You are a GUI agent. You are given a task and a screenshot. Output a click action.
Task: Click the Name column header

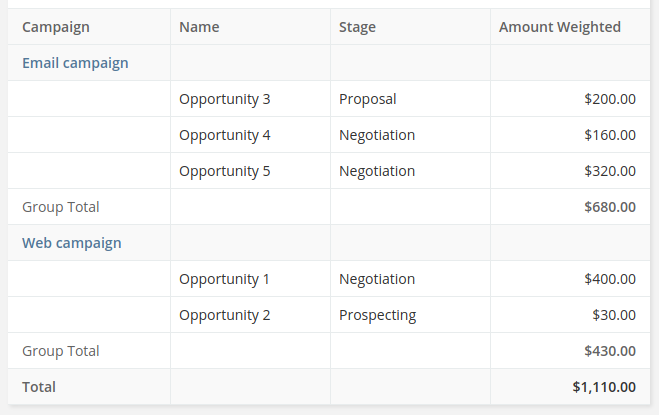199,27
